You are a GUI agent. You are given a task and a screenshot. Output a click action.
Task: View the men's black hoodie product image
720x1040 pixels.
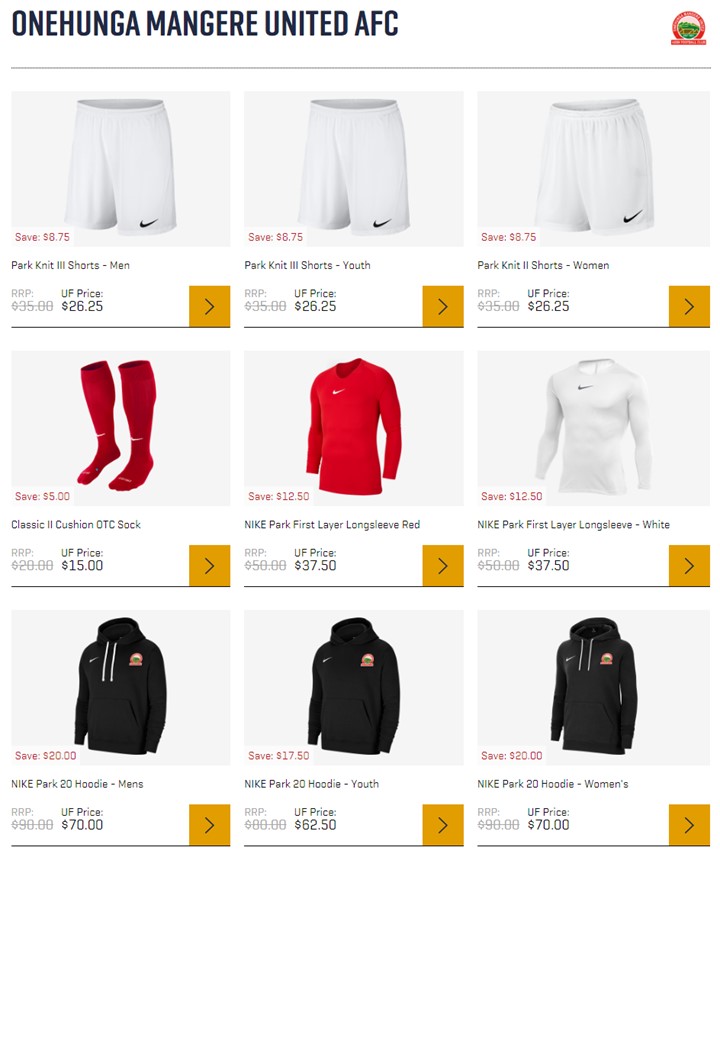[121, 688]
